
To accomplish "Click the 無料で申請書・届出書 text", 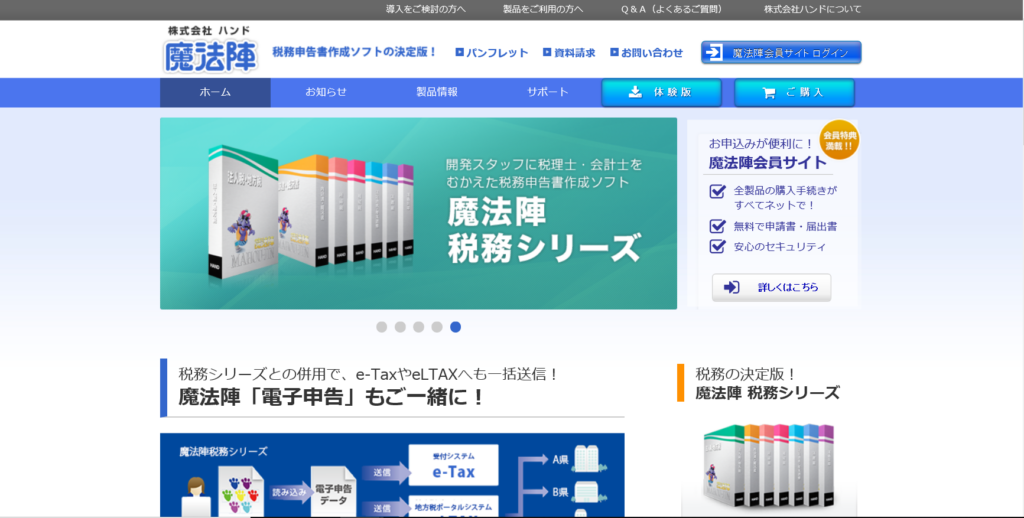I will [785, 227].
